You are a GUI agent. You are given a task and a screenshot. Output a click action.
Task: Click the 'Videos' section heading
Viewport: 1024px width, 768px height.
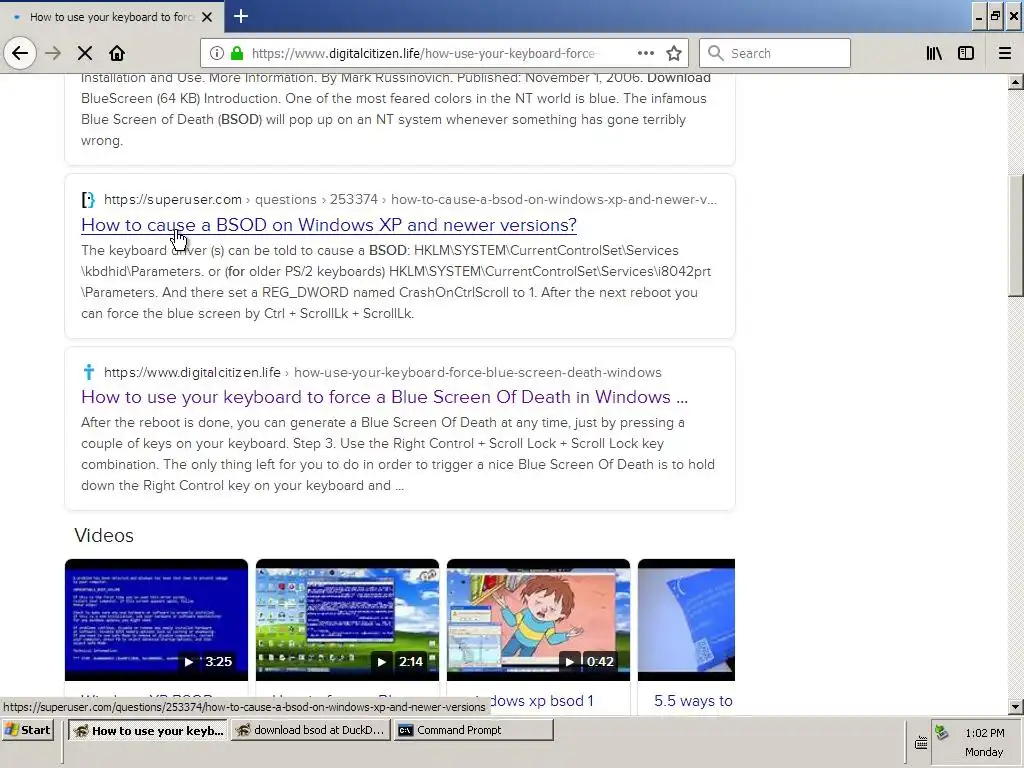pyautogui.click(x=104, y=536)
